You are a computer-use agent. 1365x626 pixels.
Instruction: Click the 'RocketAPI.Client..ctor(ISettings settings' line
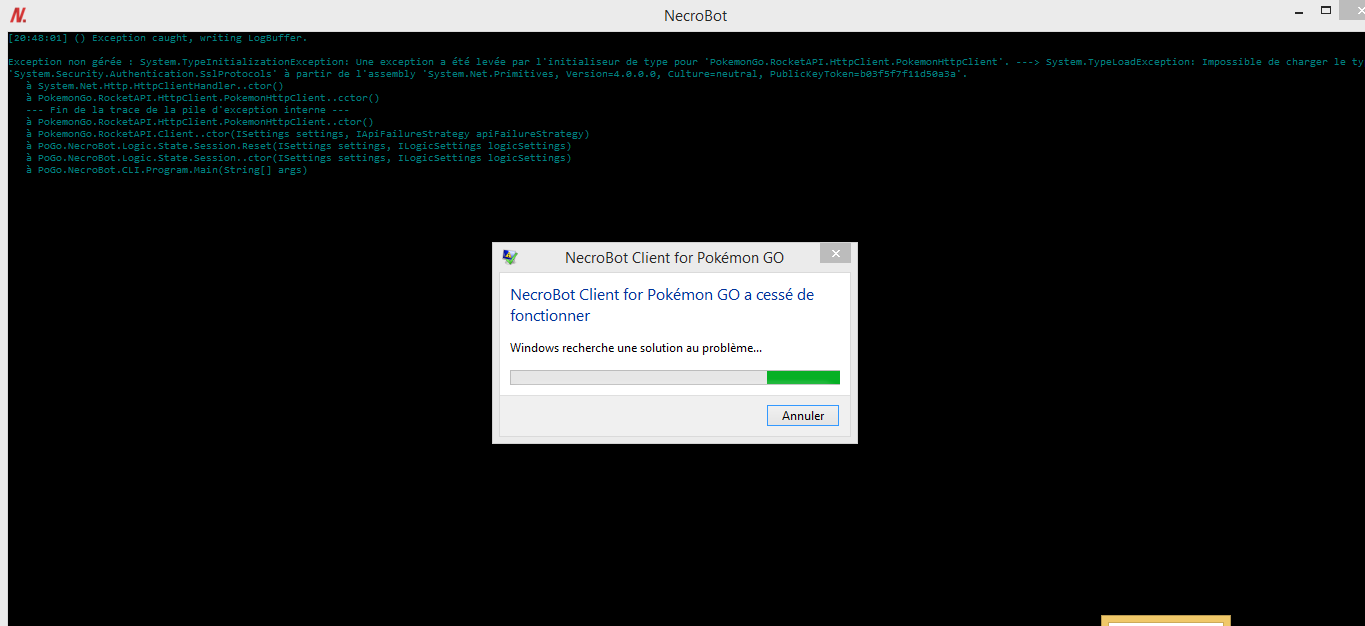tap(308, 134)
